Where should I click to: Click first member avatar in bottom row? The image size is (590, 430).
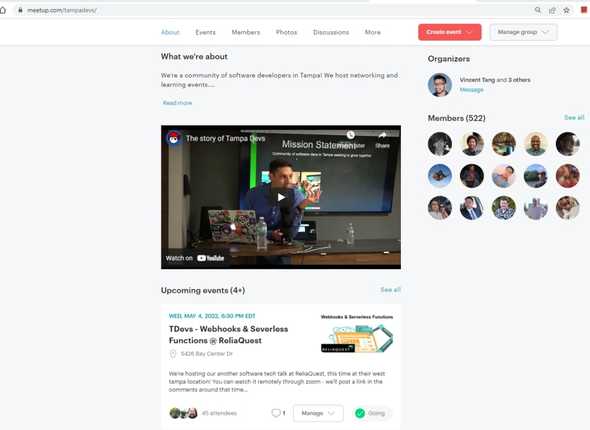[x=439, y=208]
